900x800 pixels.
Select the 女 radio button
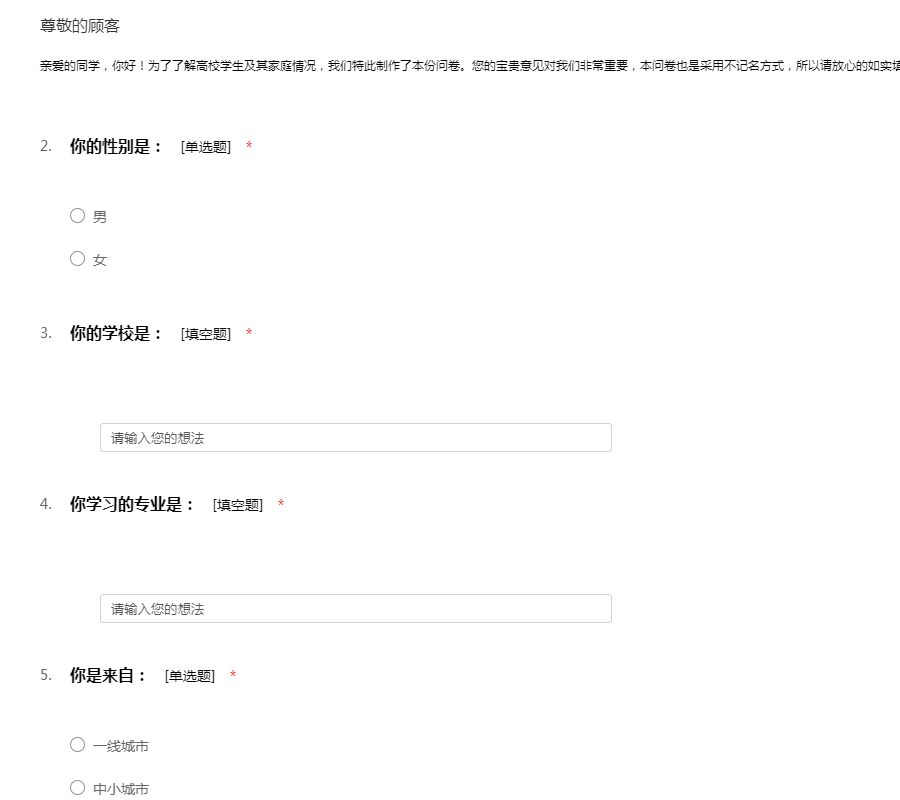[78, 259]
